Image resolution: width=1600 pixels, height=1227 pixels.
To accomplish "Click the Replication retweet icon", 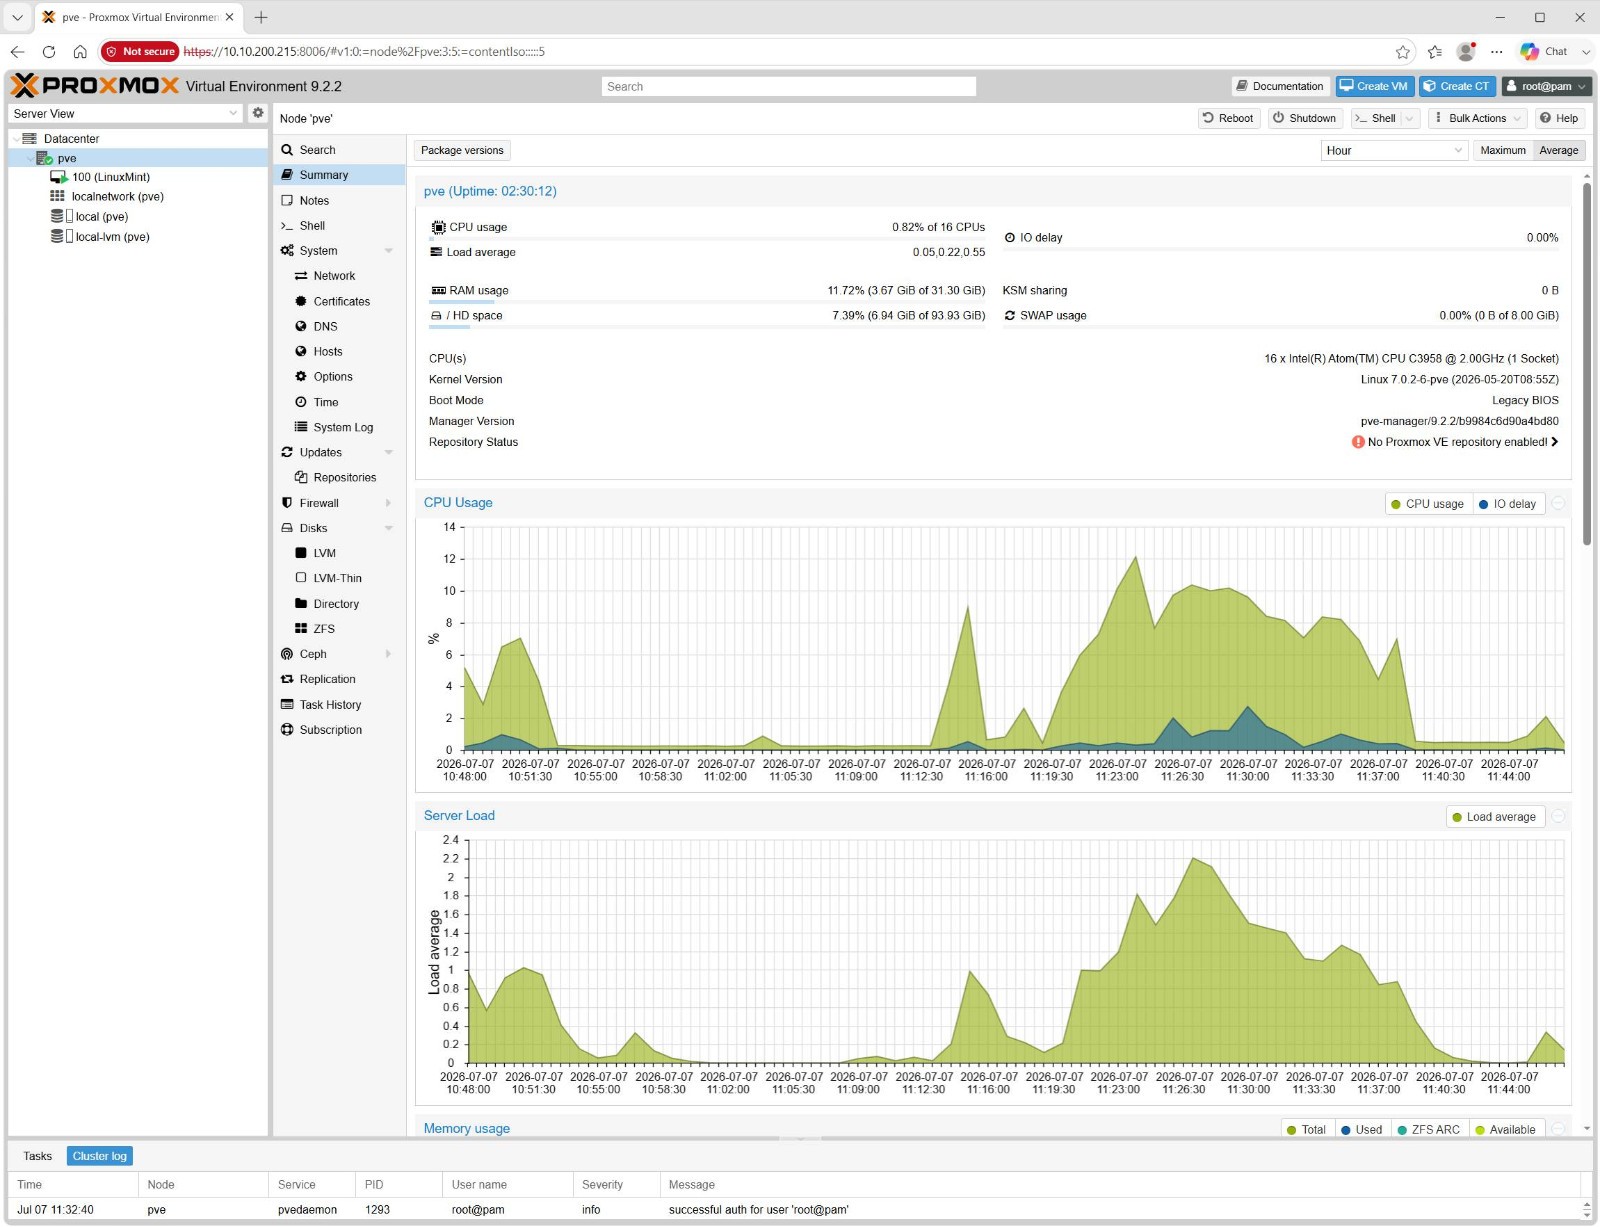I will tap(287, 679).
